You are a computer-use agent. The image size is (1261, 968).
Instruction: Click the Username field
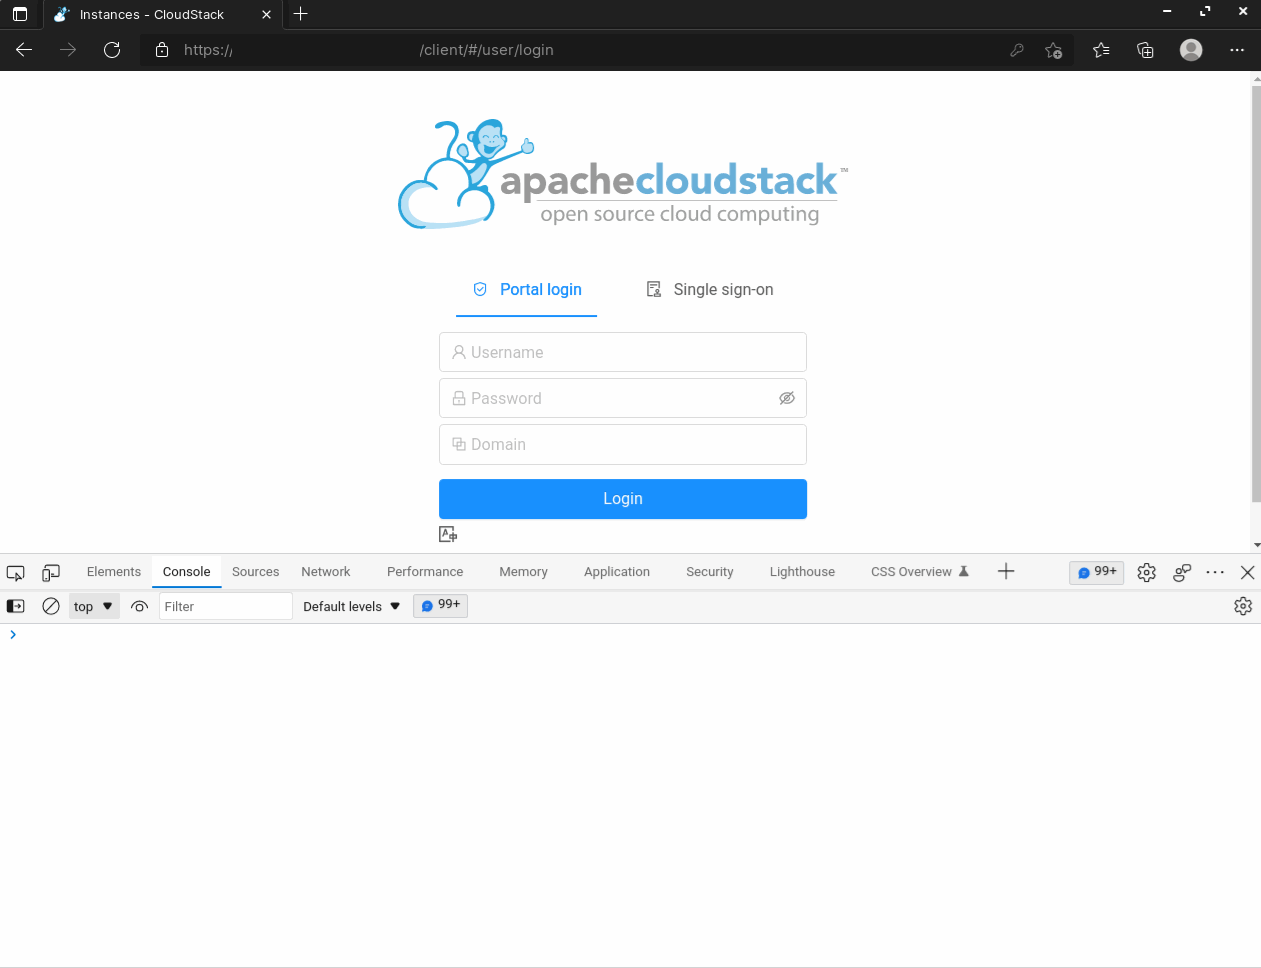[x=623, y=352]
